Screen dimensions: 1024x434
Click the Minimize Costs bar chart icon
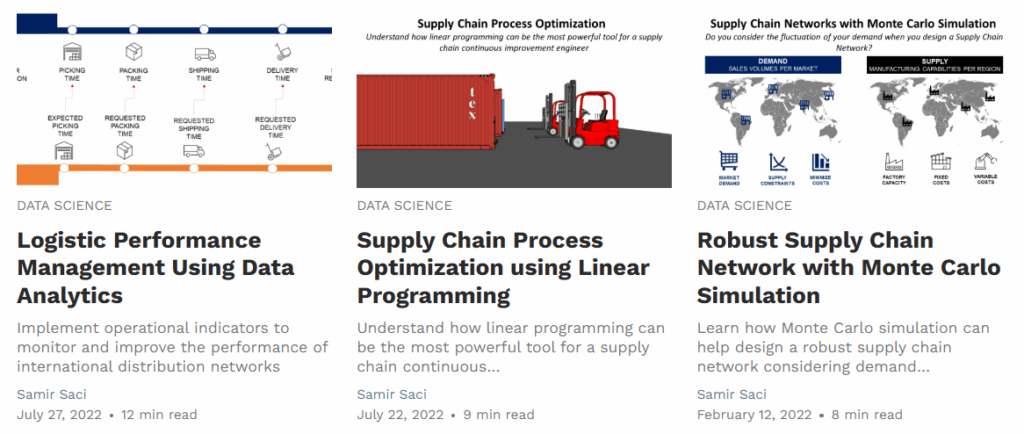coord(822,161)
